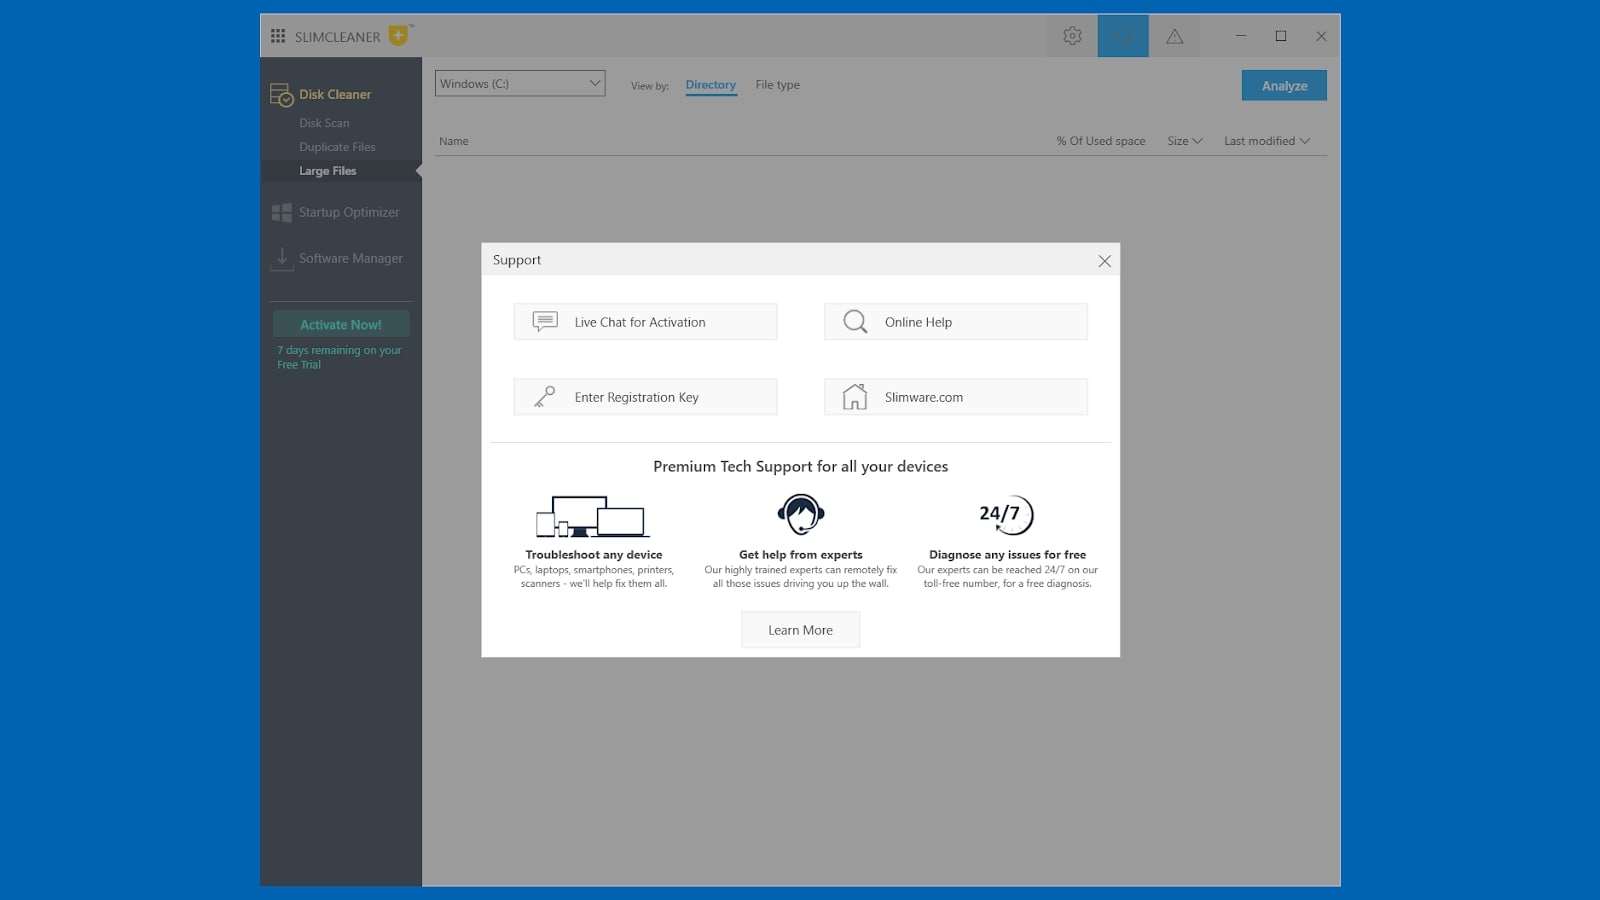Click the chat bubble icon for Live Chat
Image resolution: width=1600 pixels, height=900 pixels.
point(545,321)
